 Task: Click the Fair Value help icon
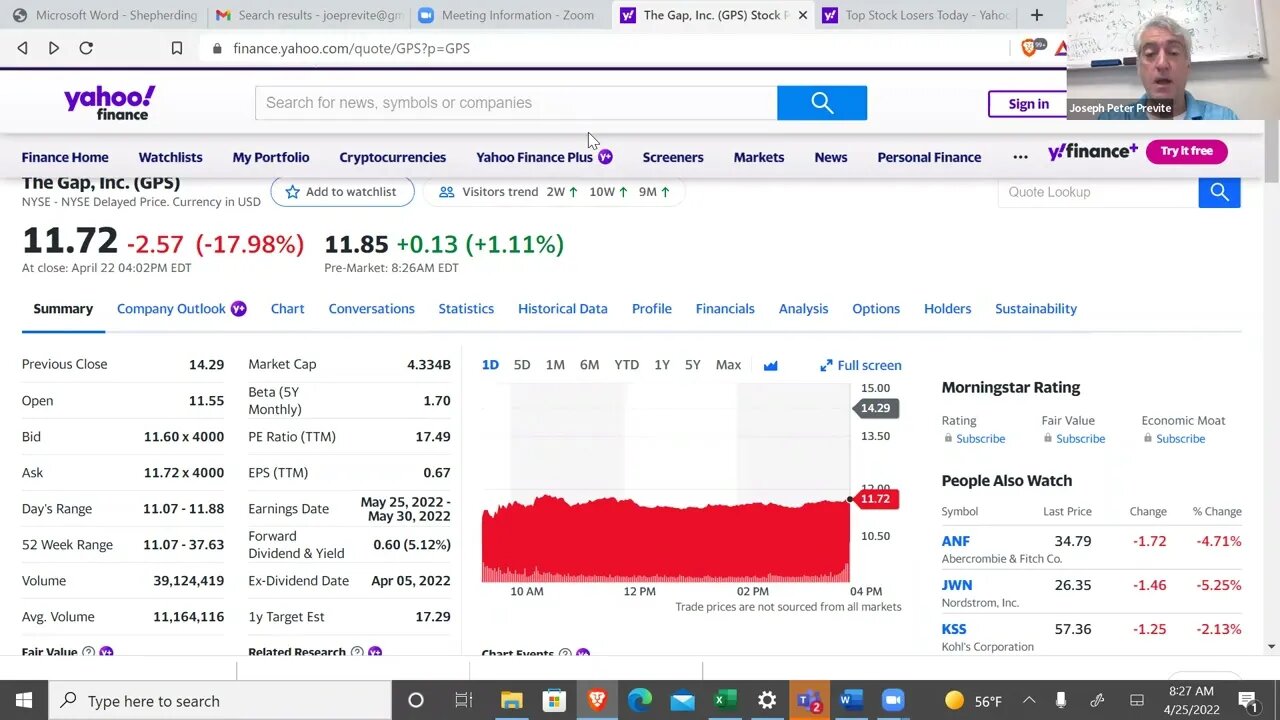[x=88, y=652]
